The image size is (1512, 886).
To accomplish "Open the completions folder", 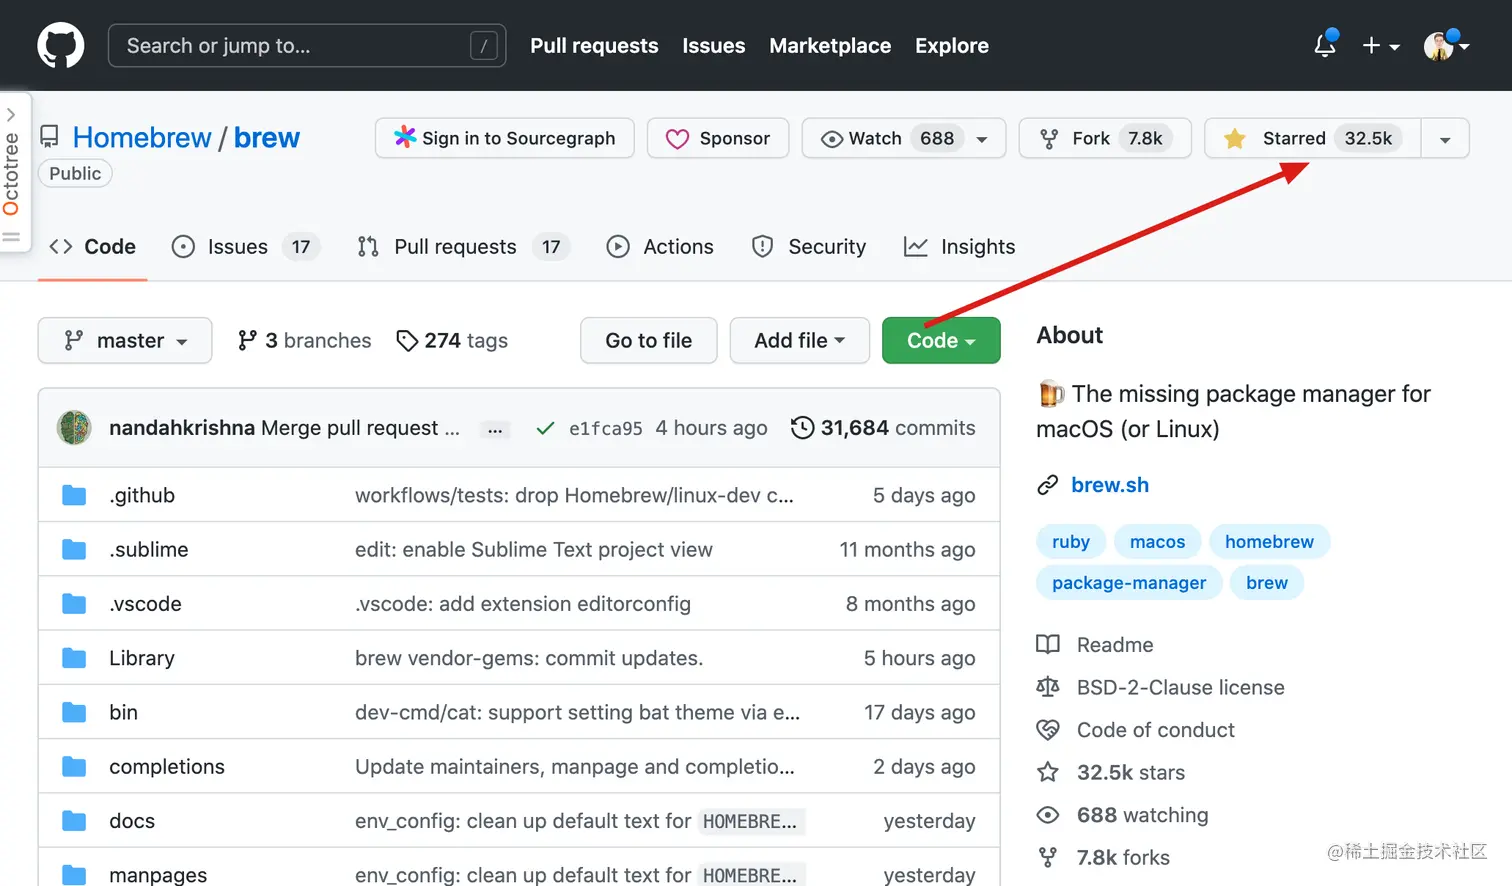I will [x=167, y=767].
